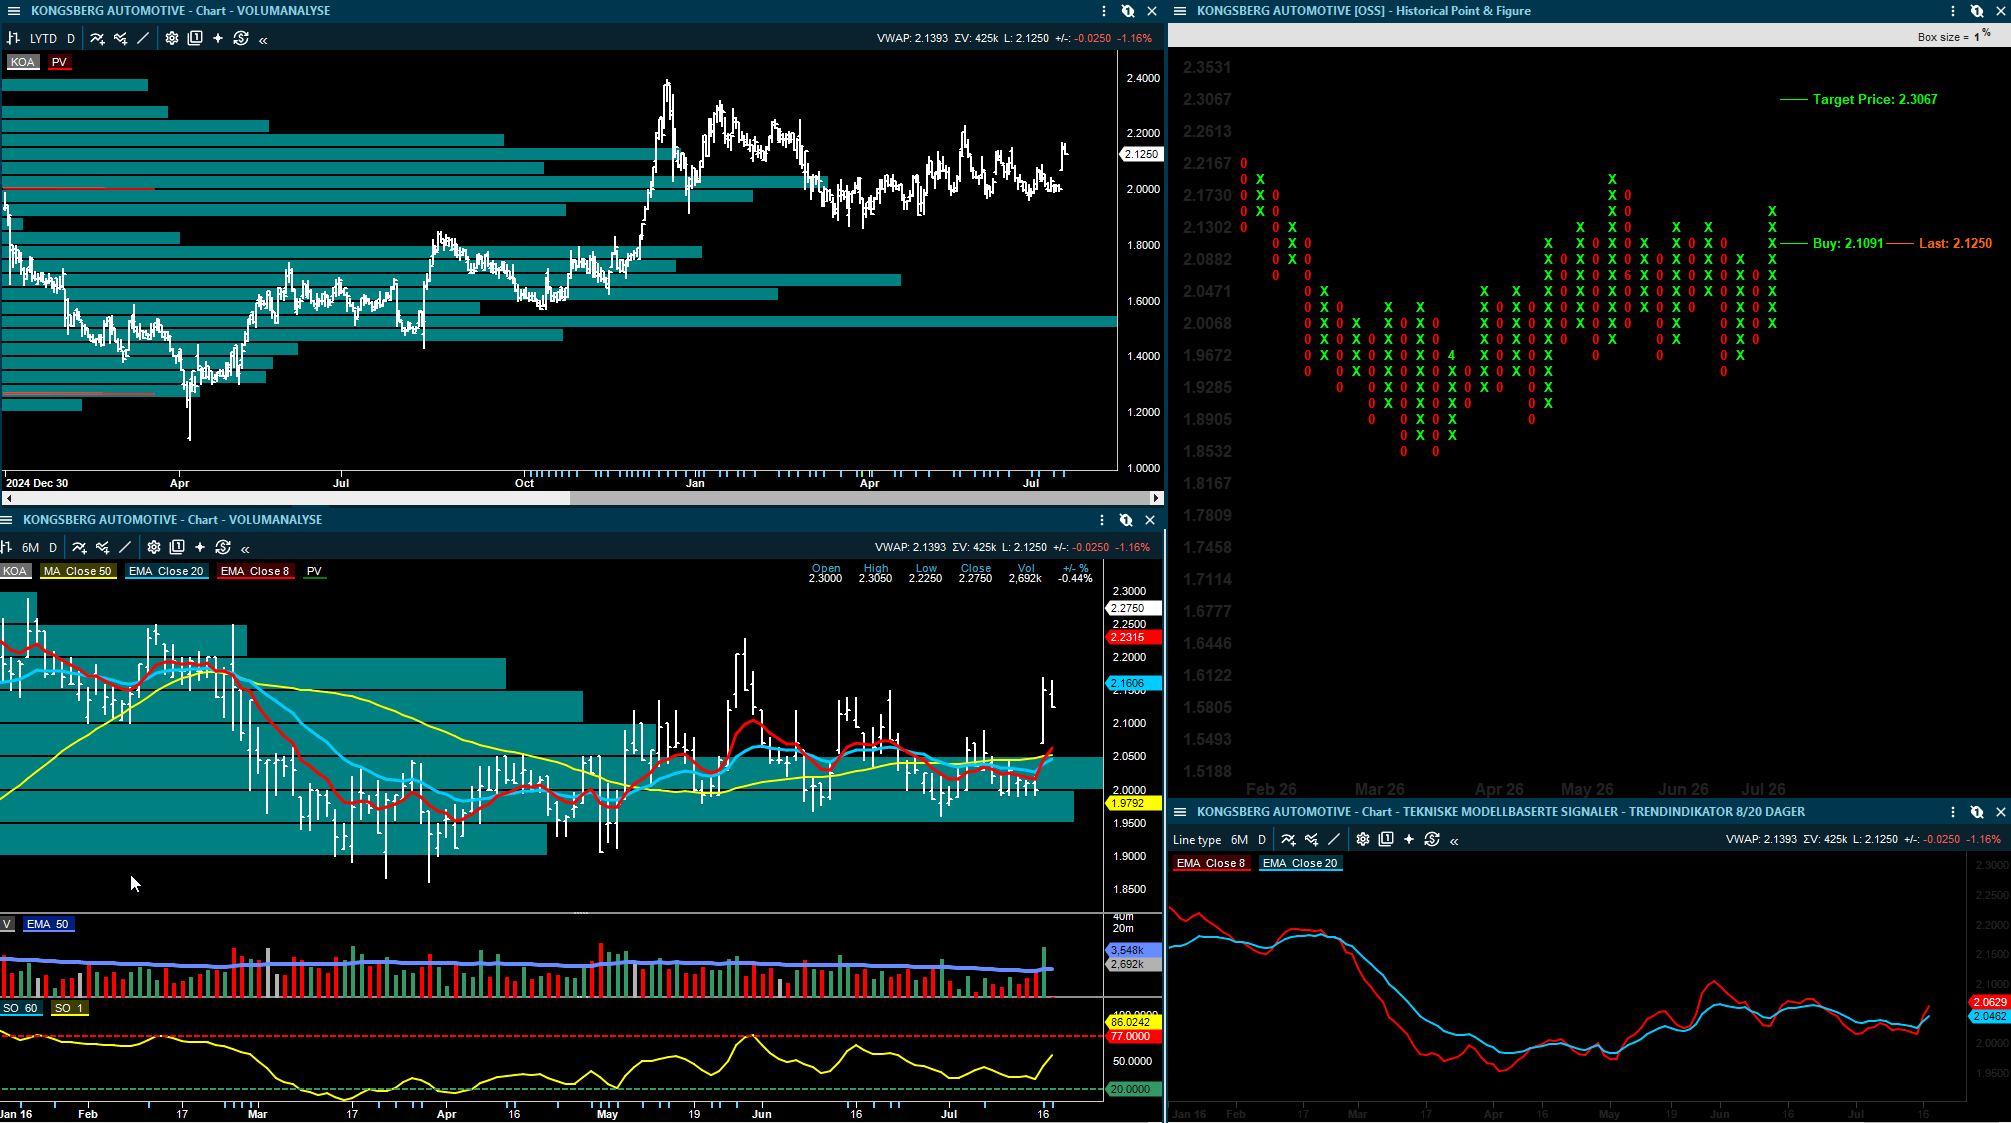Image resolution: width=2011 pixels, height=1123 pixels.
Task: Open chart settings gear in the LYTD chart toolbar
Action: point(172,38)
